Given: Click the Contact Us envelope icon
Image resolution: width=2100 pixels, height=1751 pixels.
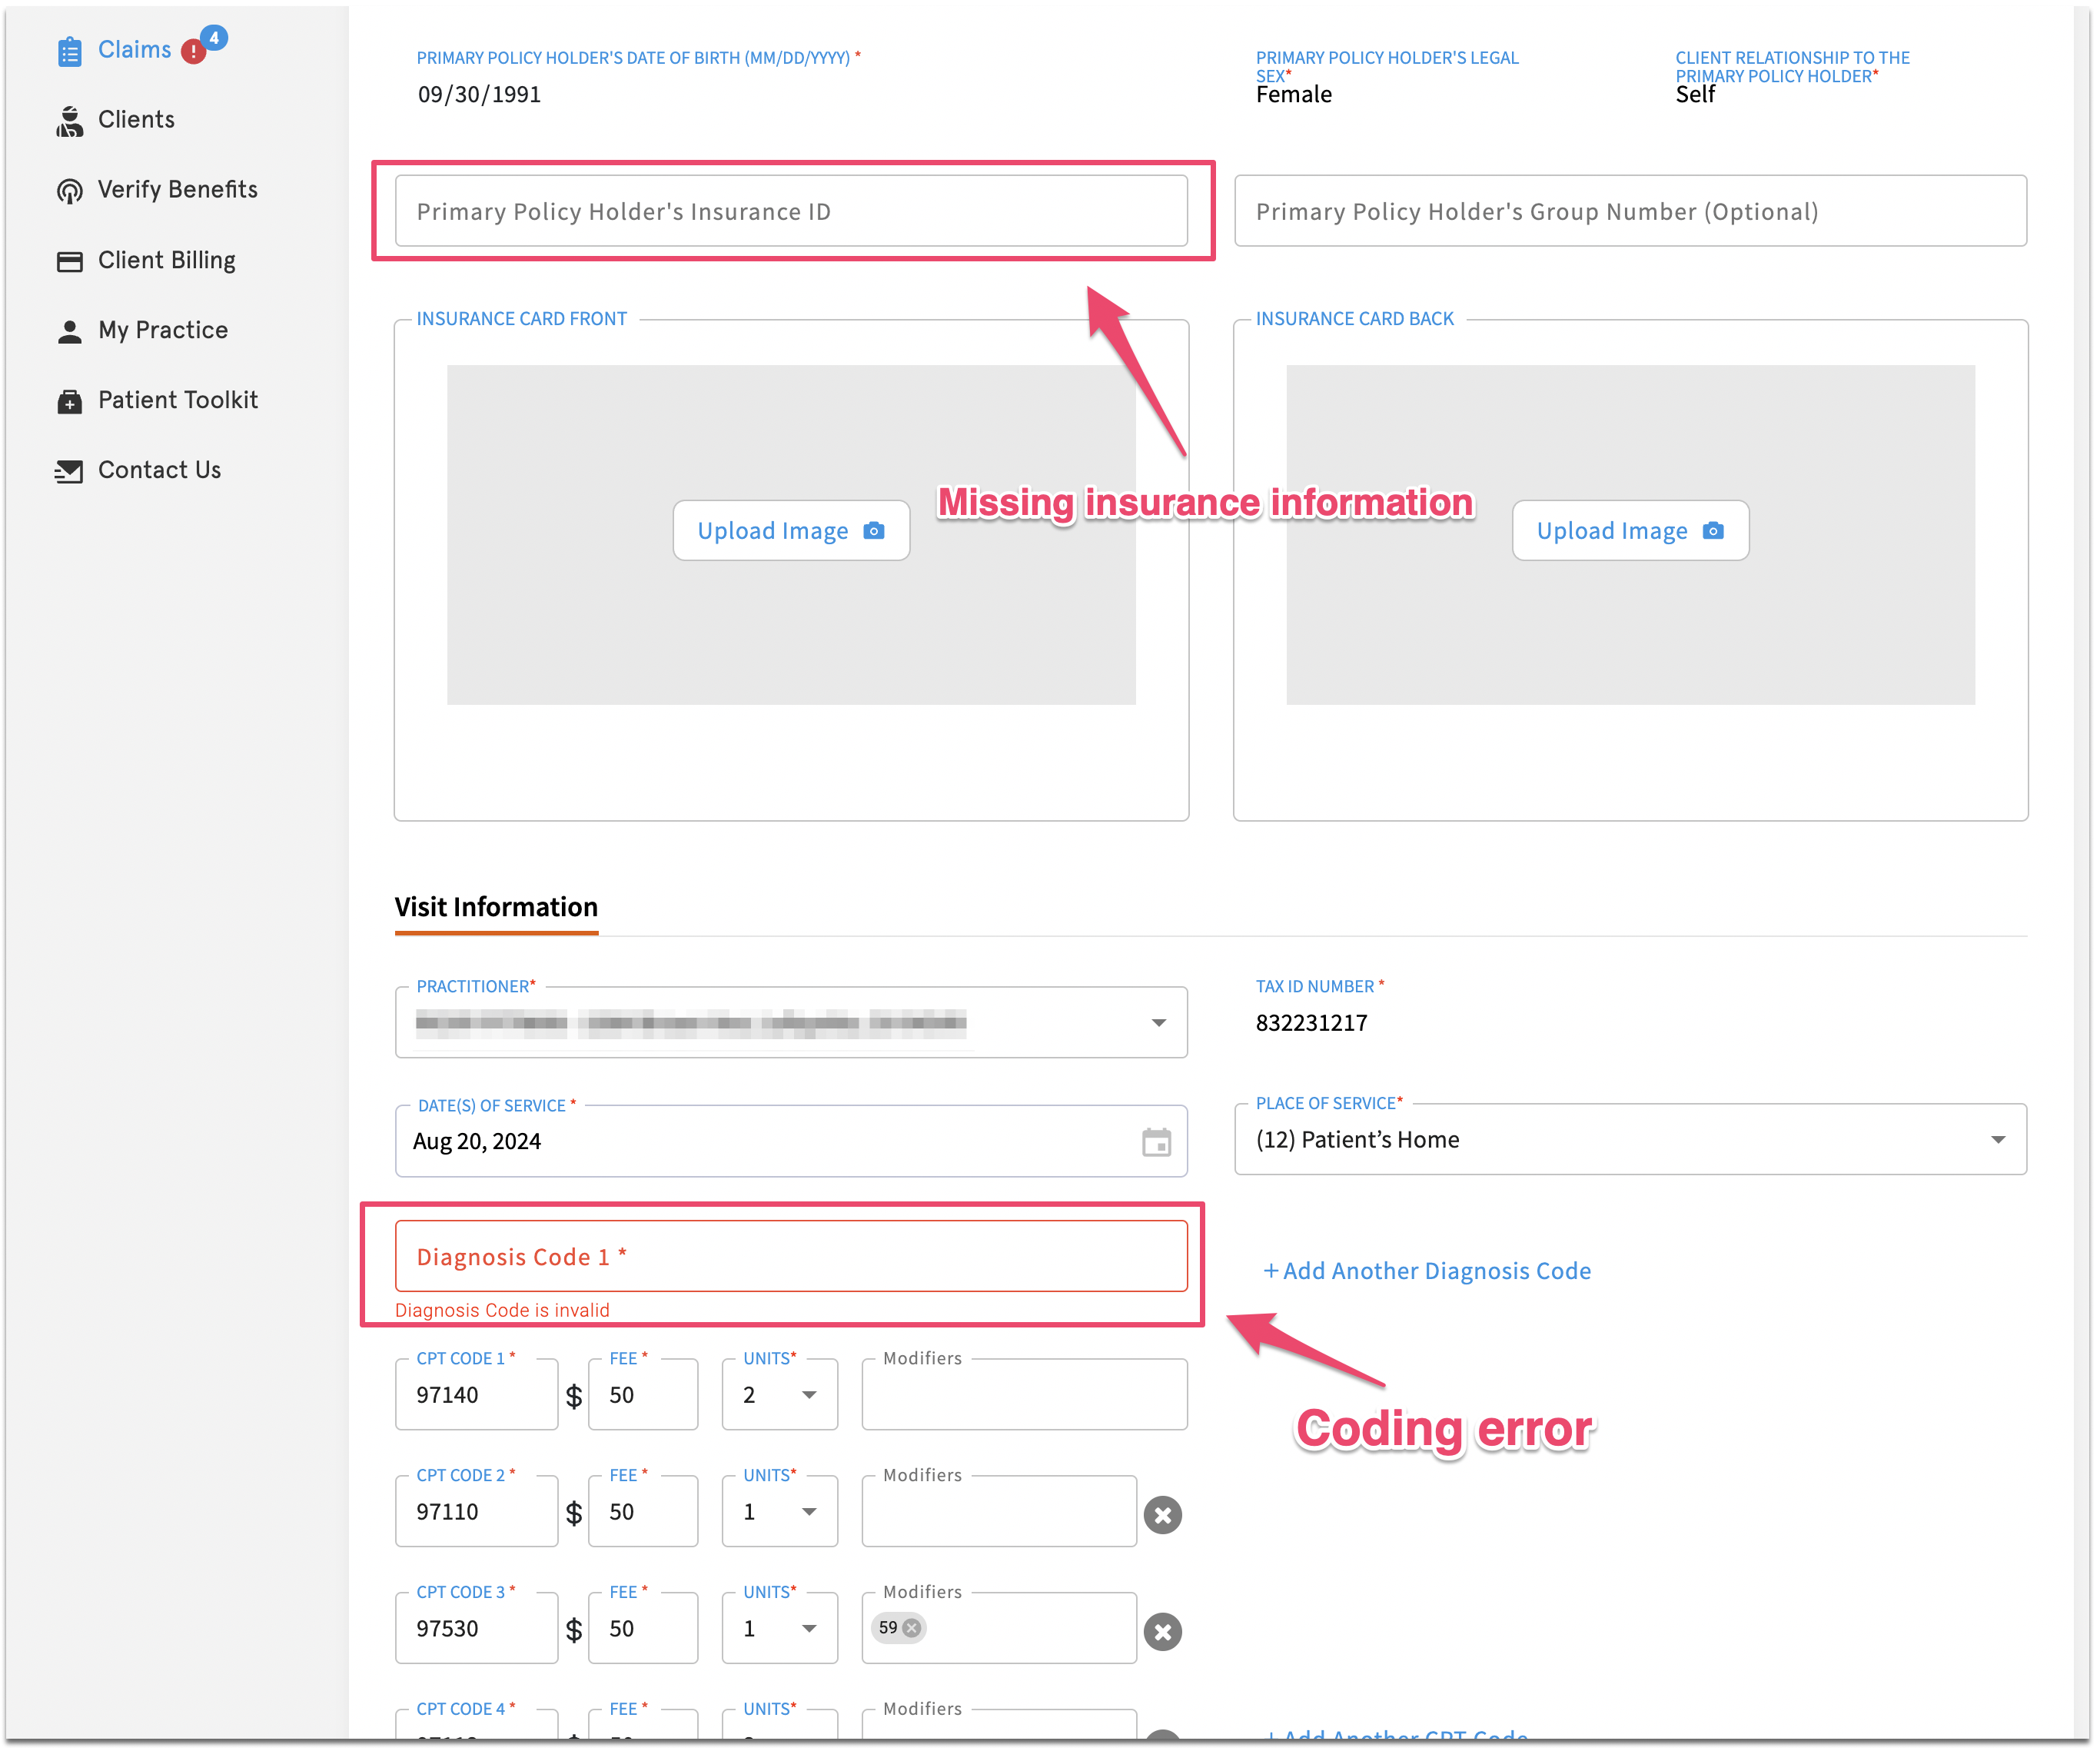Looking at the screenshot, I should click(x=69, y=471).
